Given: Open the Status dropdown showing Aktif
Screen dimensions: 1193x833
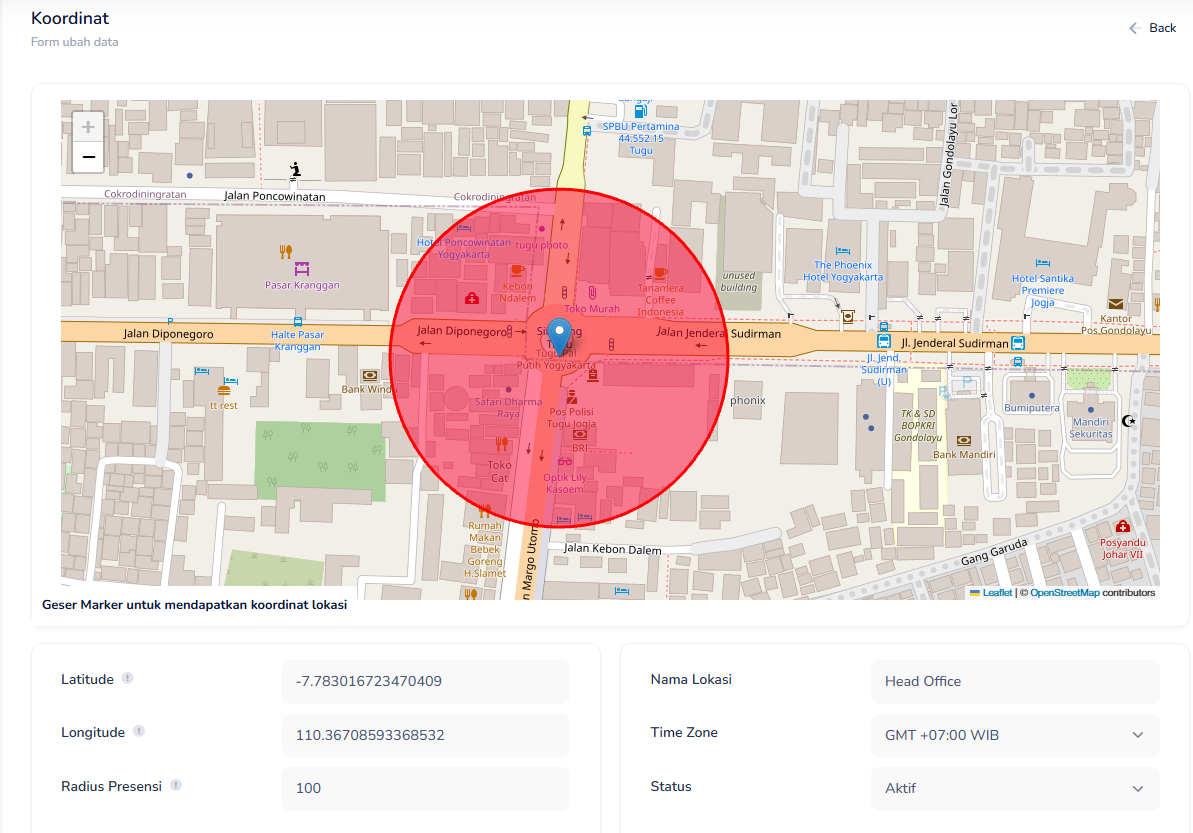Looking at the screenshot, I should point(1013,789).
